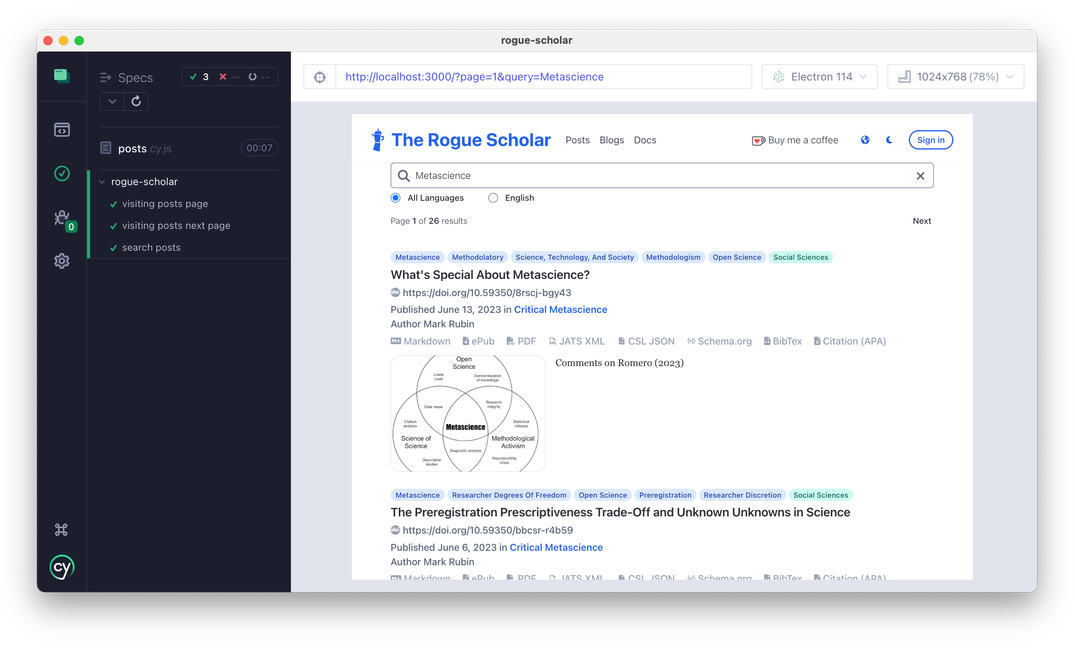
Task: Click the globe icon in the site header
Action: point(864,140)
